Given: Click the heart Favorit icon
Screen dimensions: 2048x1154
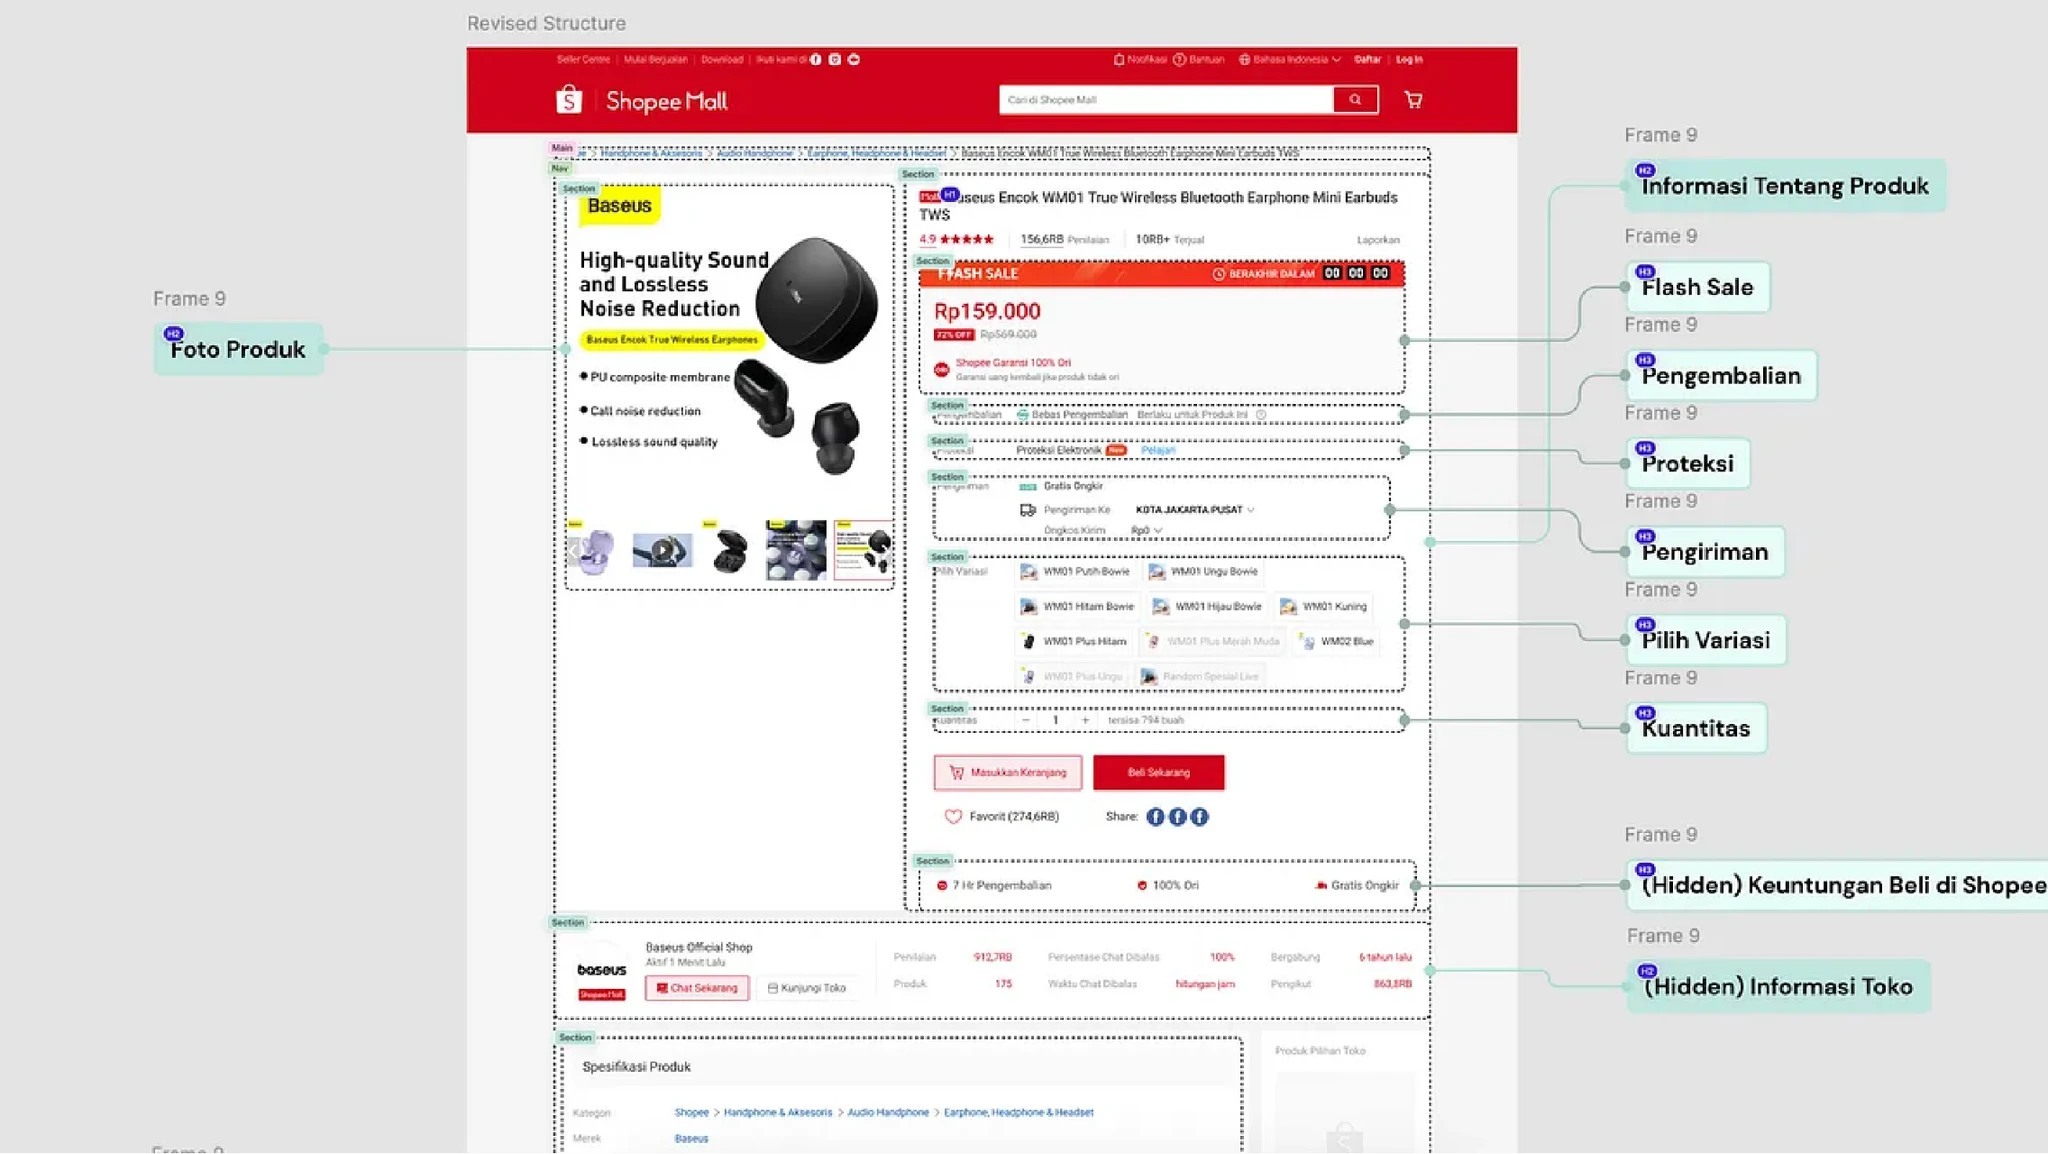Looking at the screenshot, I should point(953,816).
